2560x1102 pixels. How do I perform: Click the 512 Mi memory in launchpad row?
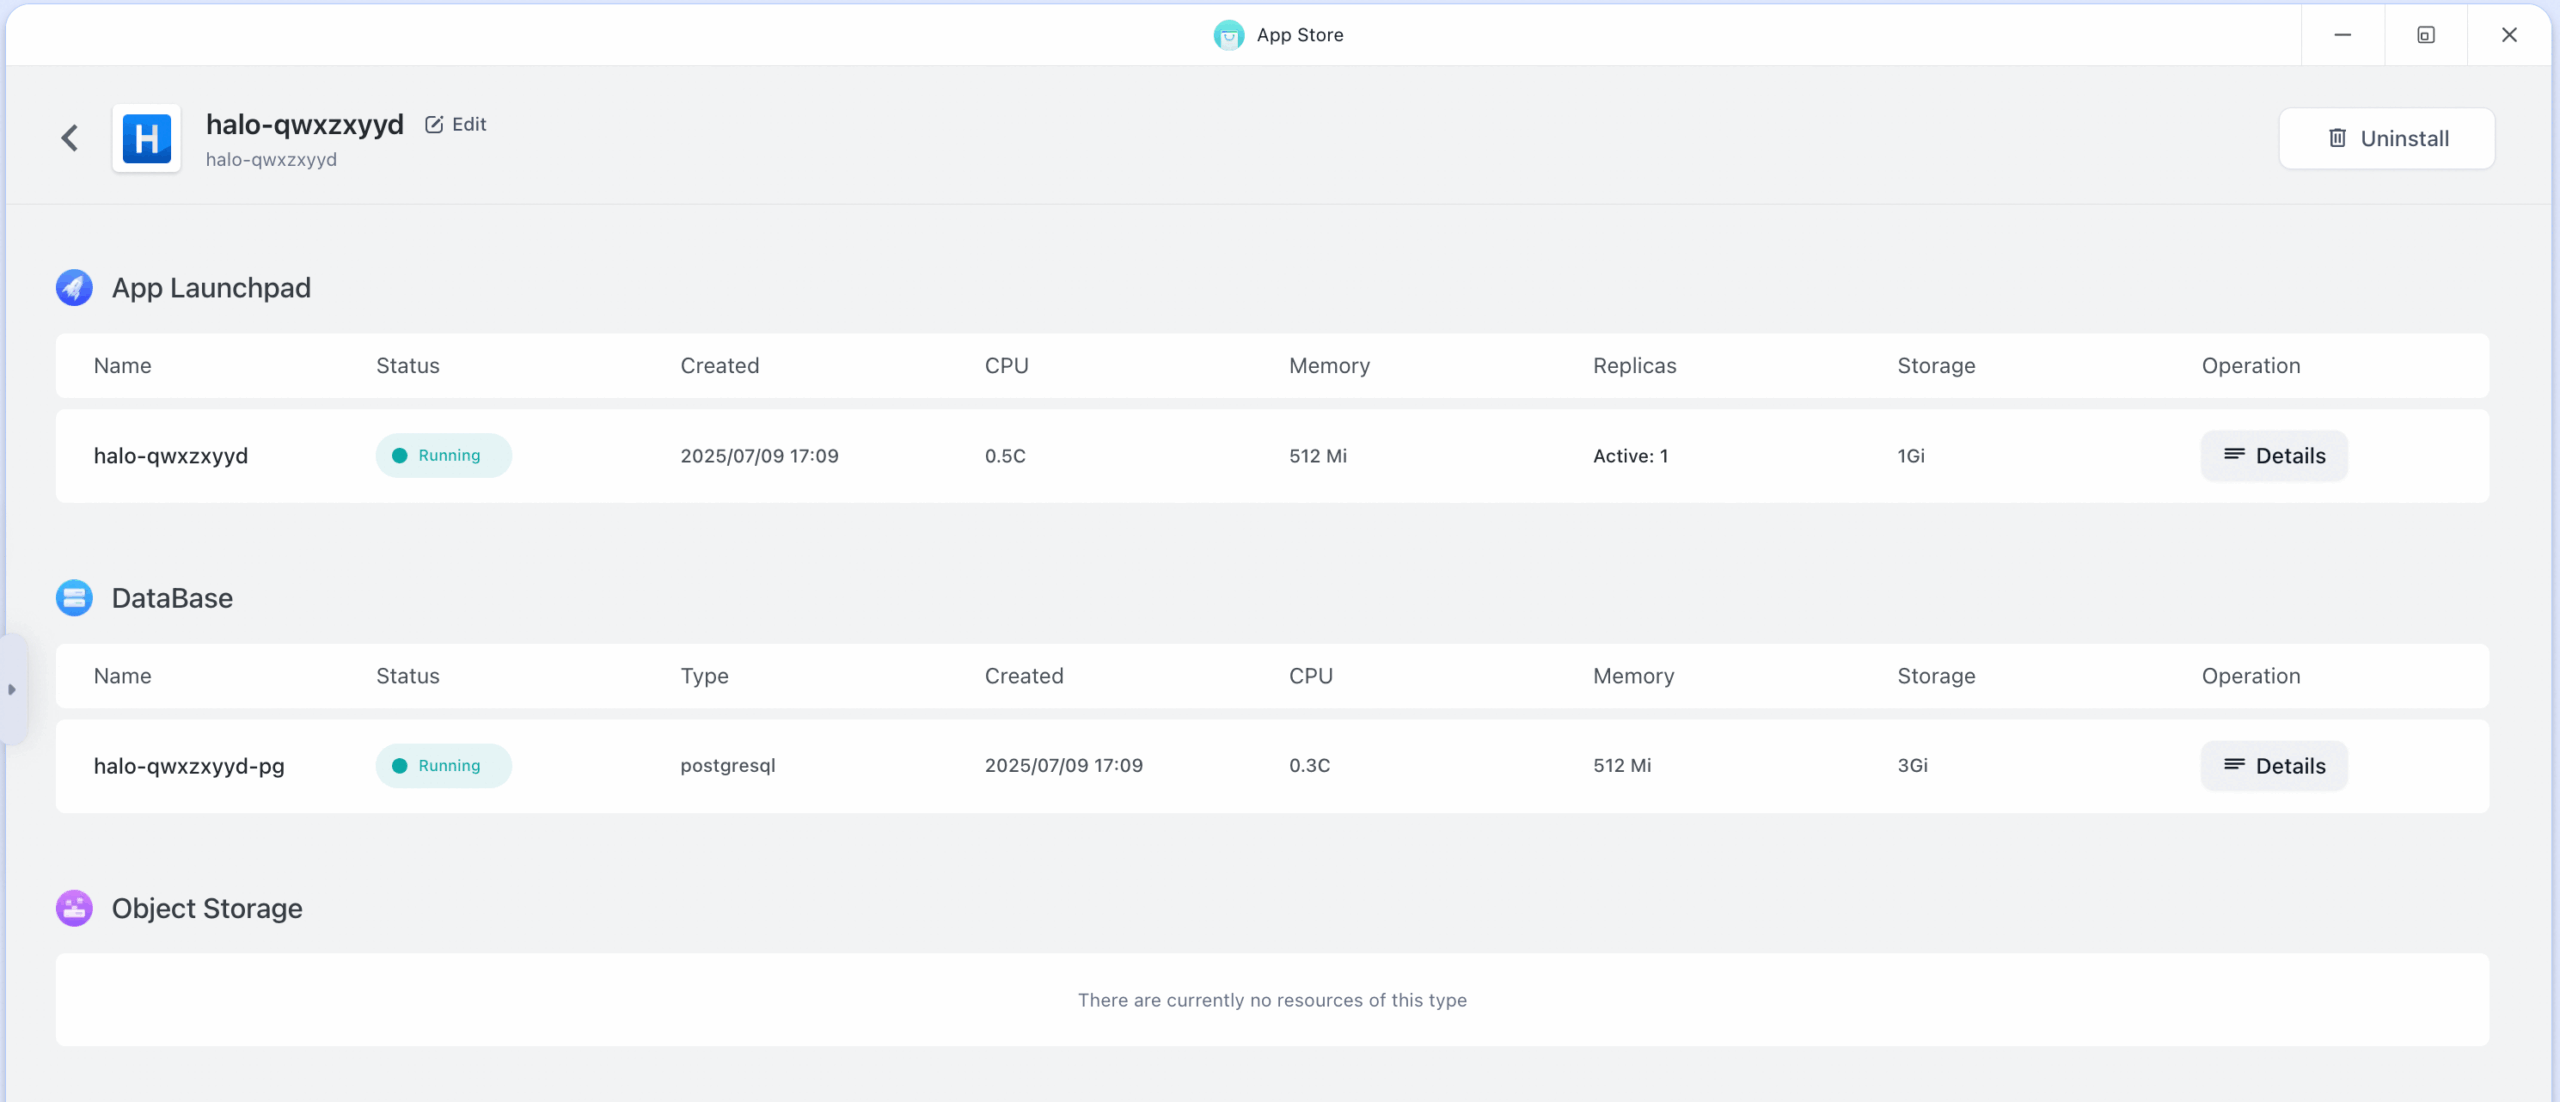coord(1318,456)
